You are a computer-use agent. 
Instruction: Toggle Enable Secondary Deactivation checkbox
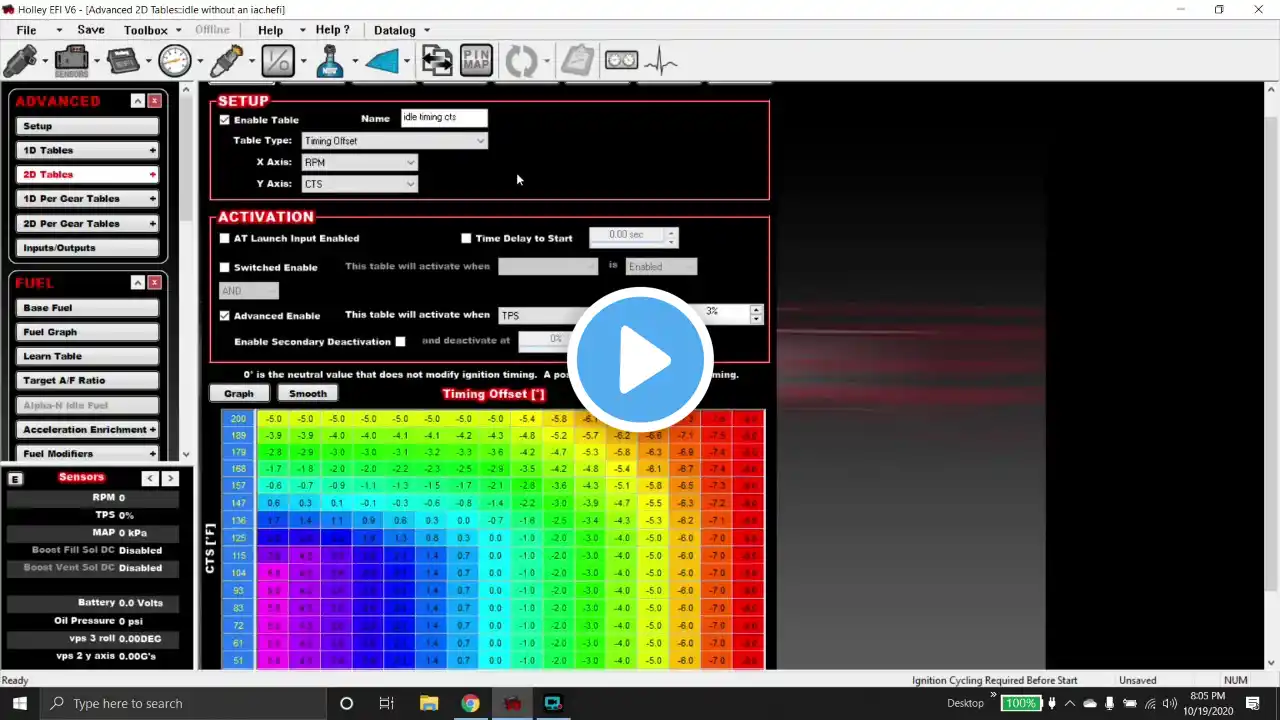coord(400,342)
